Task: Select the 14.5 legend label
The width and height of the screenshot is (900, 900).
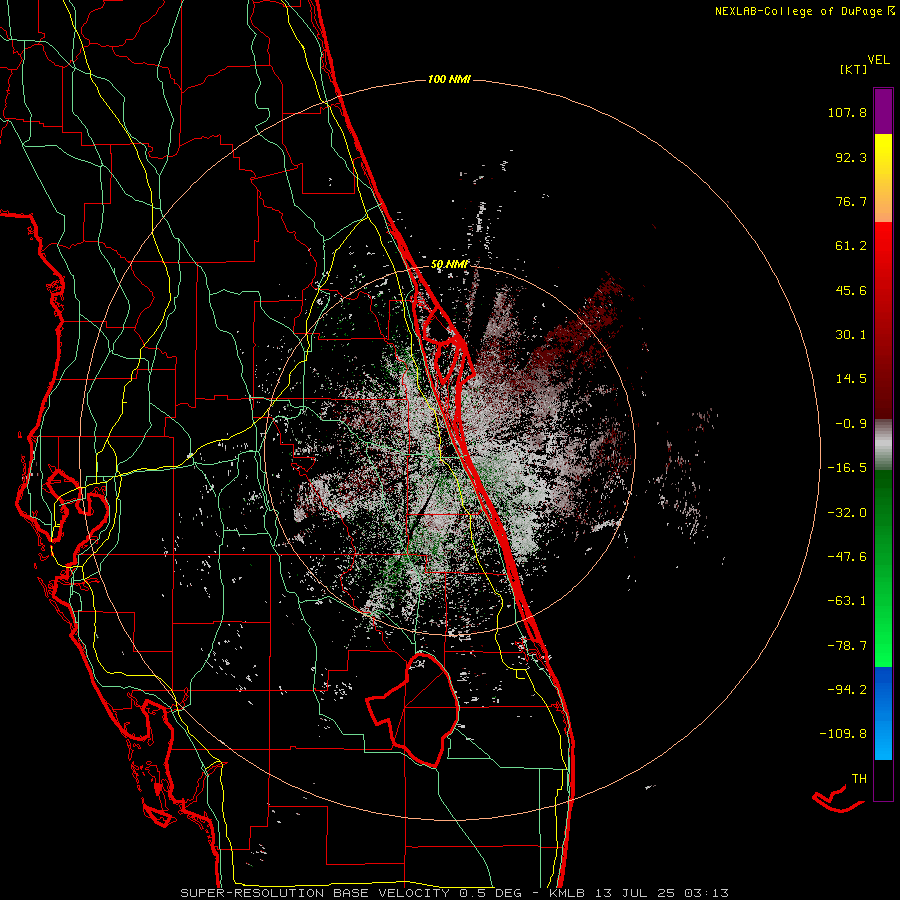Action: tap(851, 379)
